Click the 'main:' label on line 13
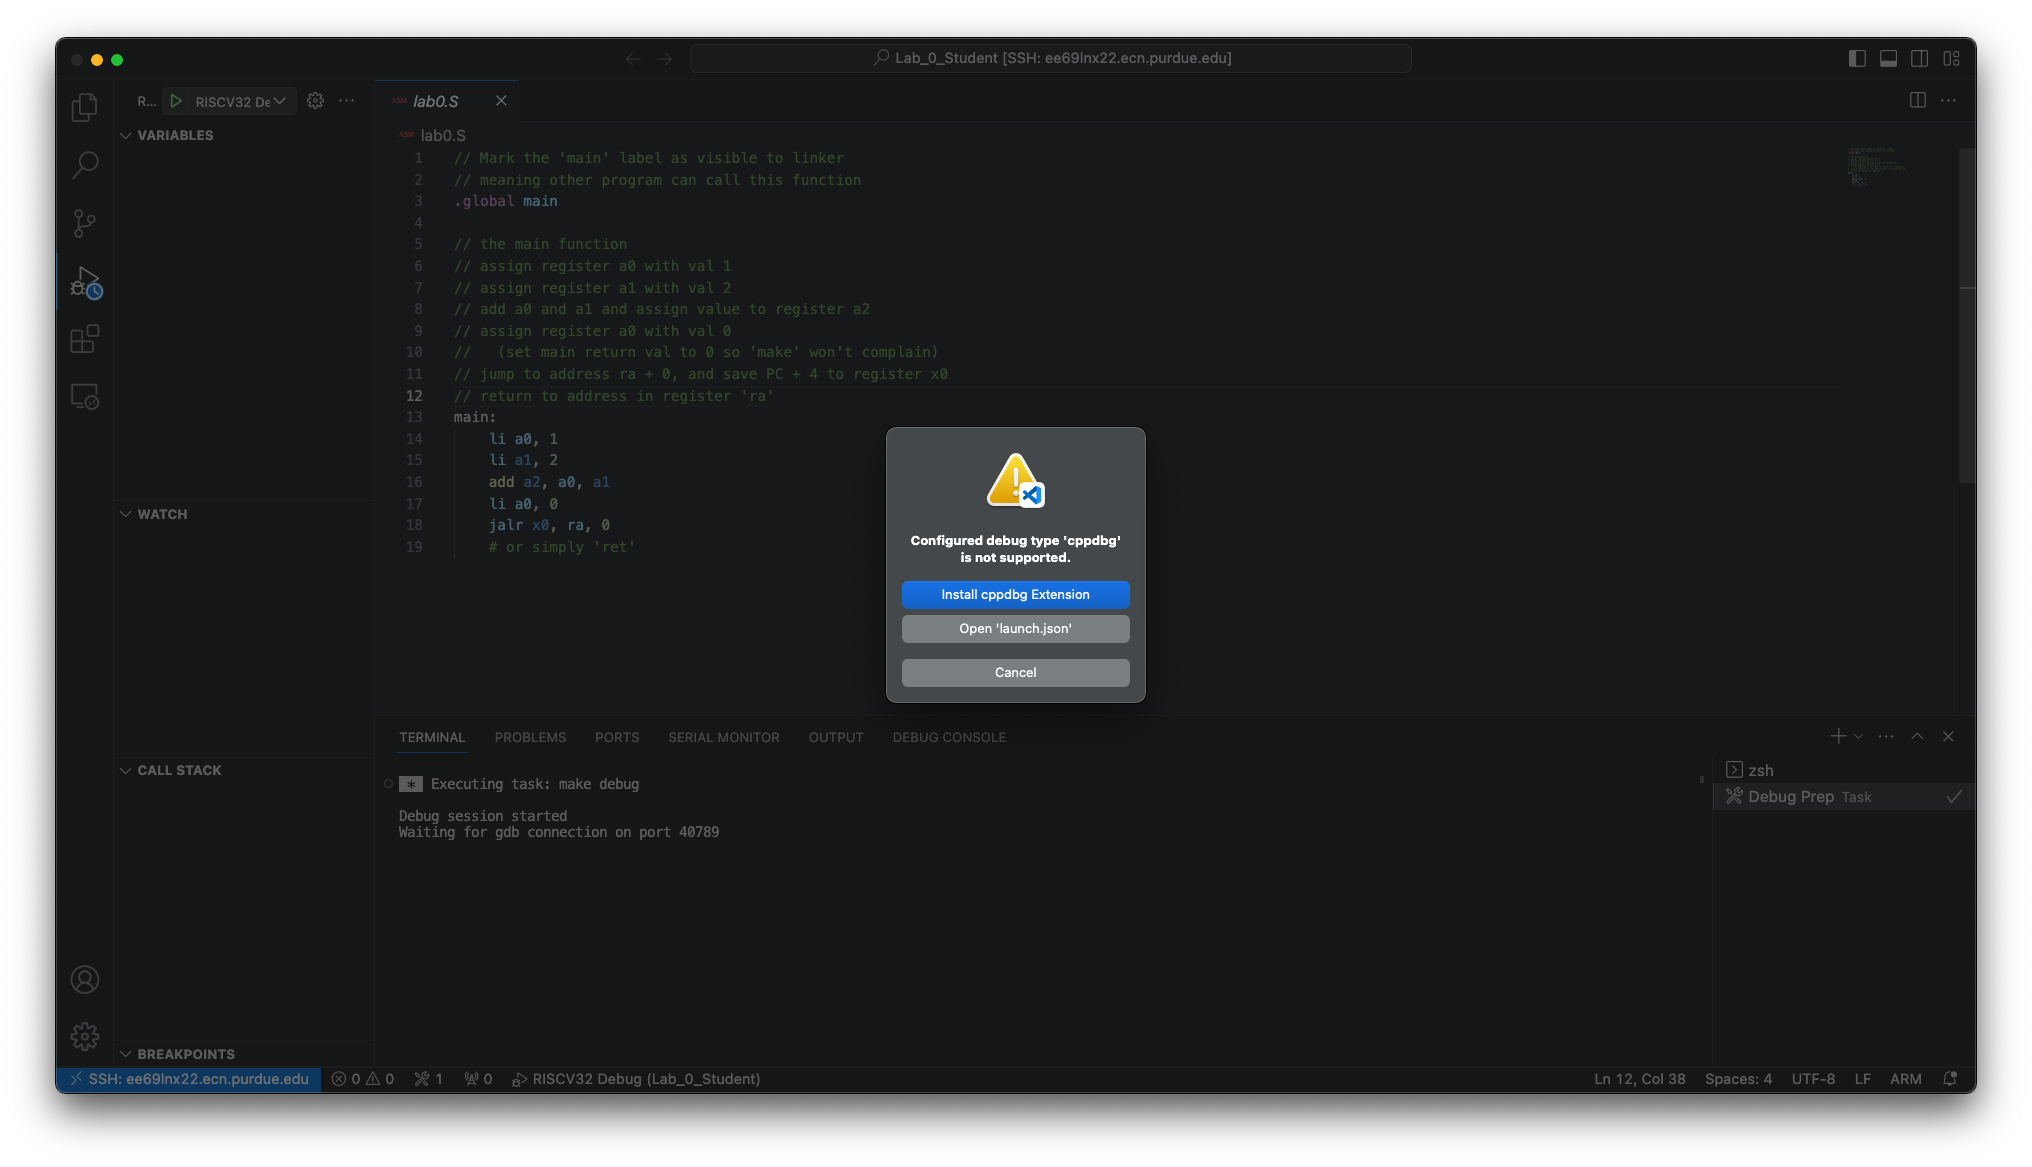2032x1167 pixels. coord(475,417)
